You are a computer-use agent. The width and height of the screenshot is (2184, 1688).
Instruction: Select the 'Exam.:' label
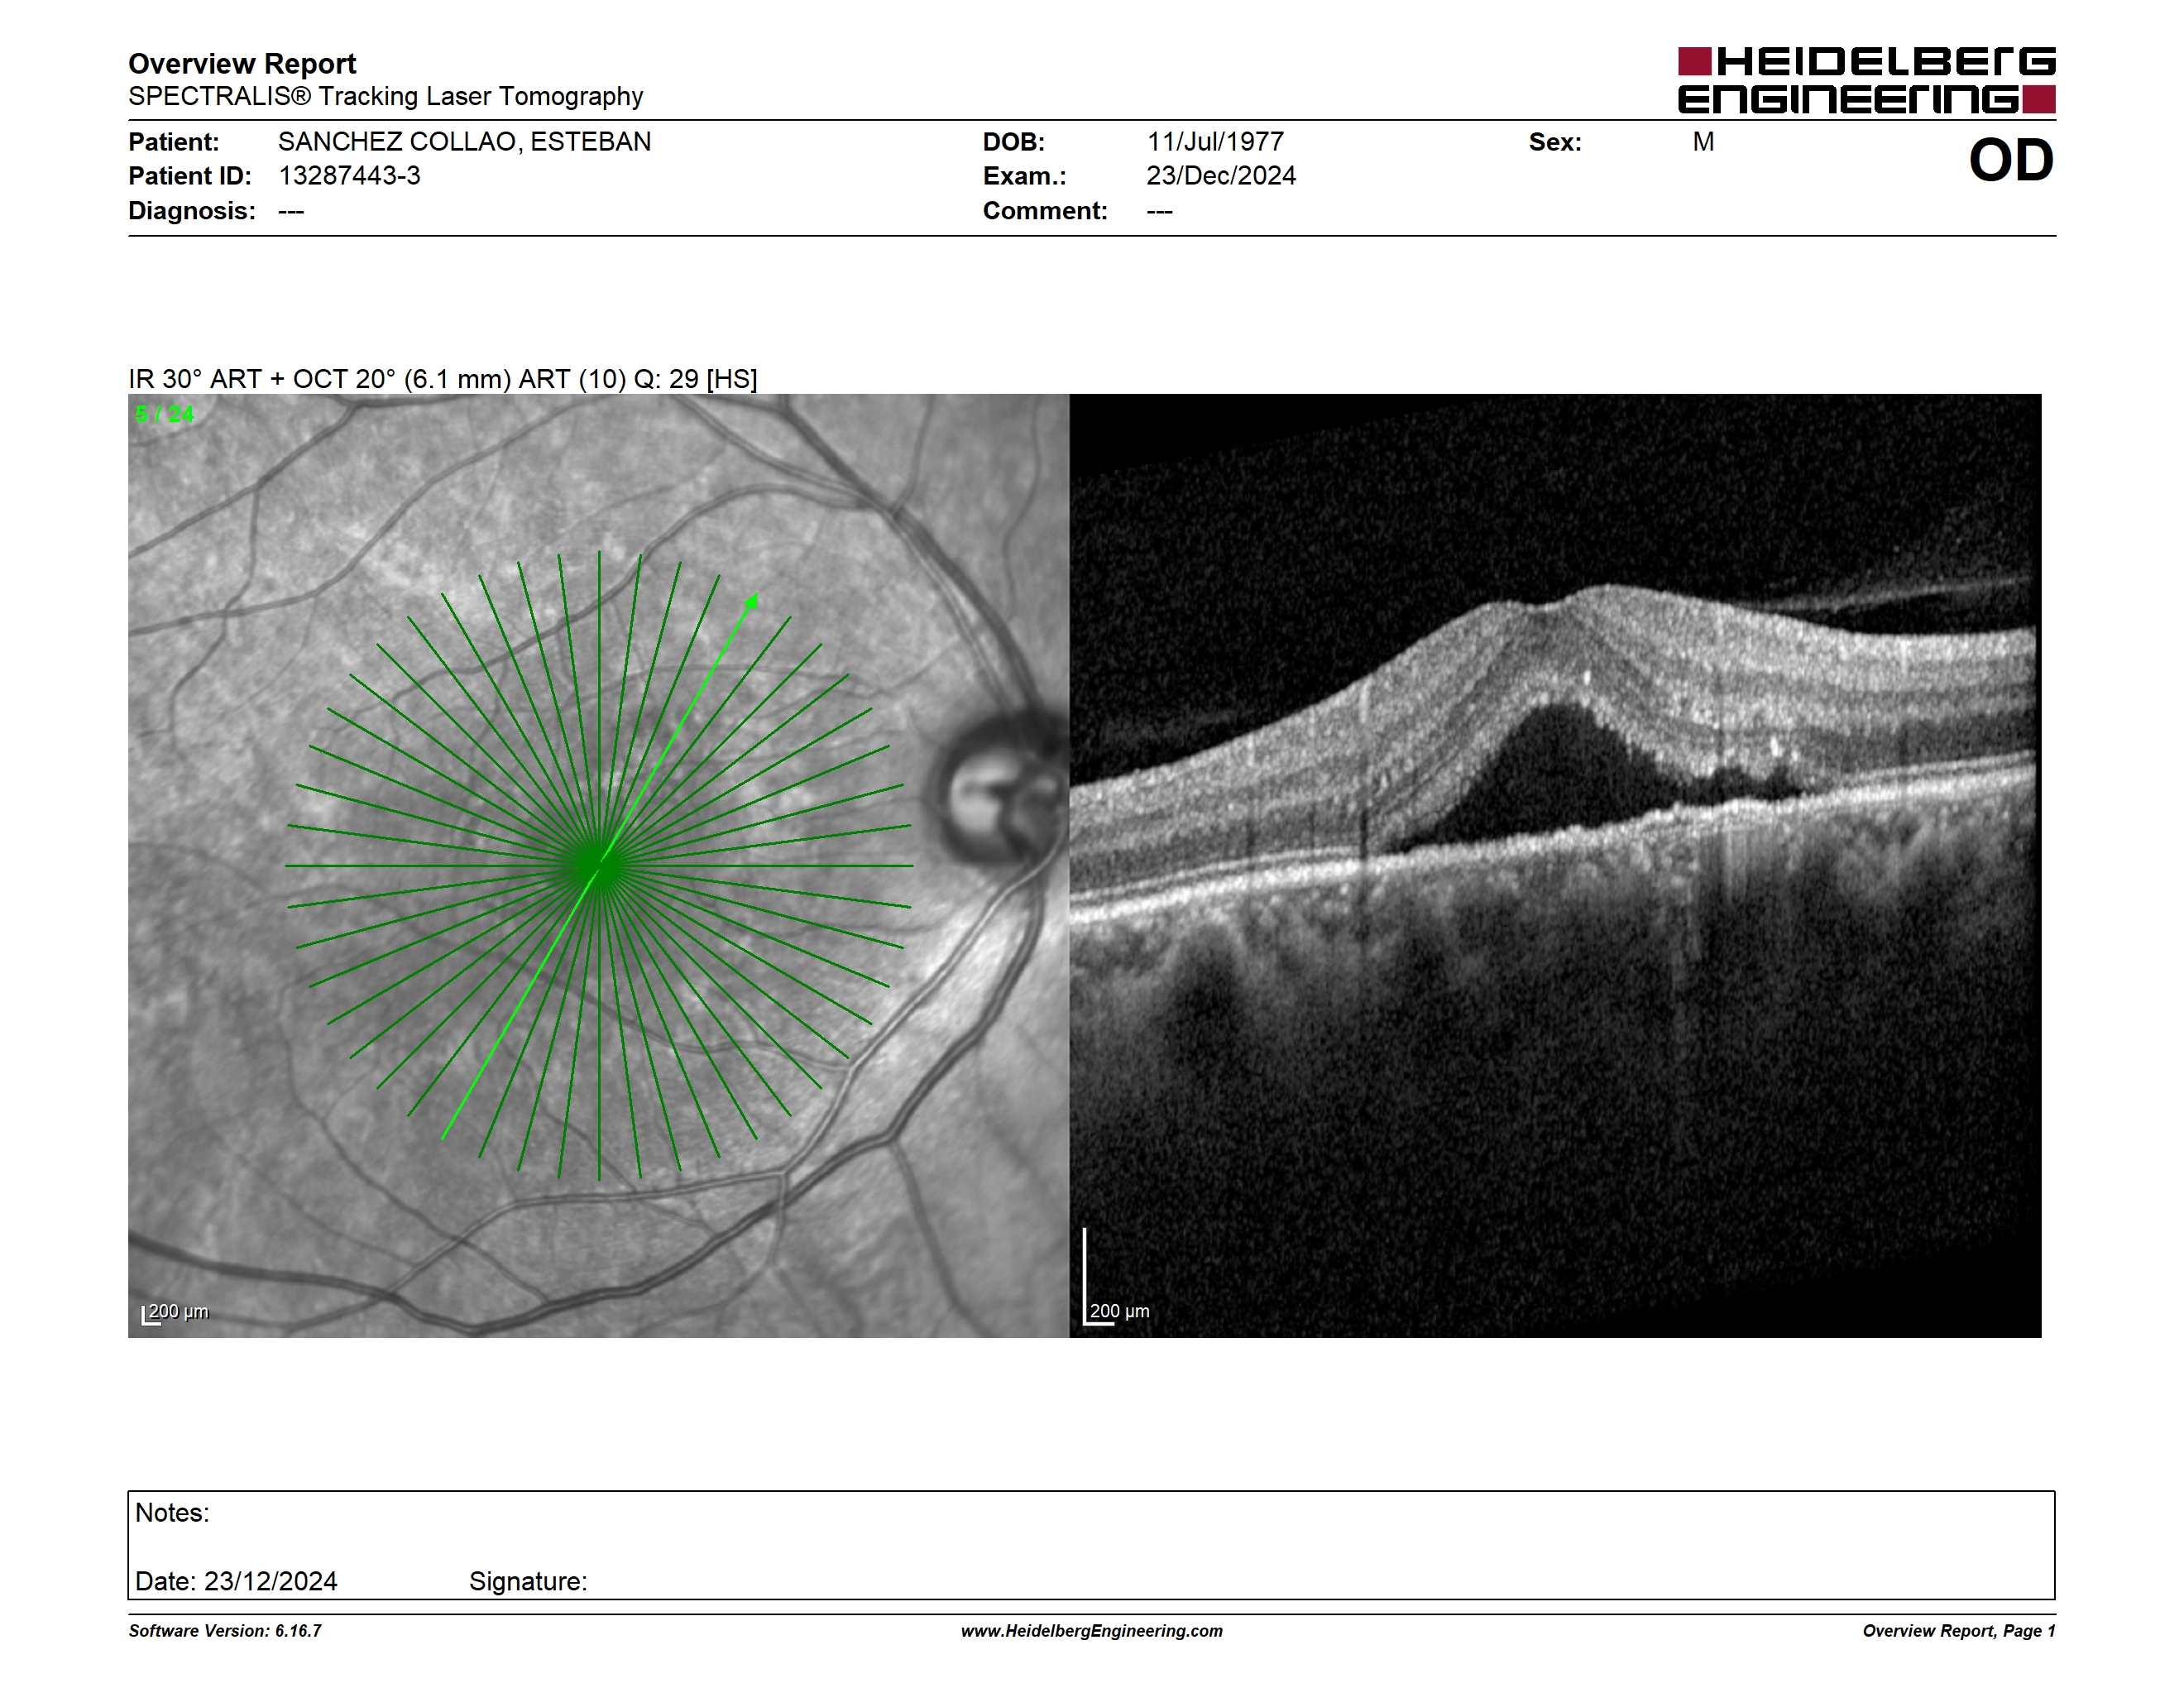coord(1024,176)
